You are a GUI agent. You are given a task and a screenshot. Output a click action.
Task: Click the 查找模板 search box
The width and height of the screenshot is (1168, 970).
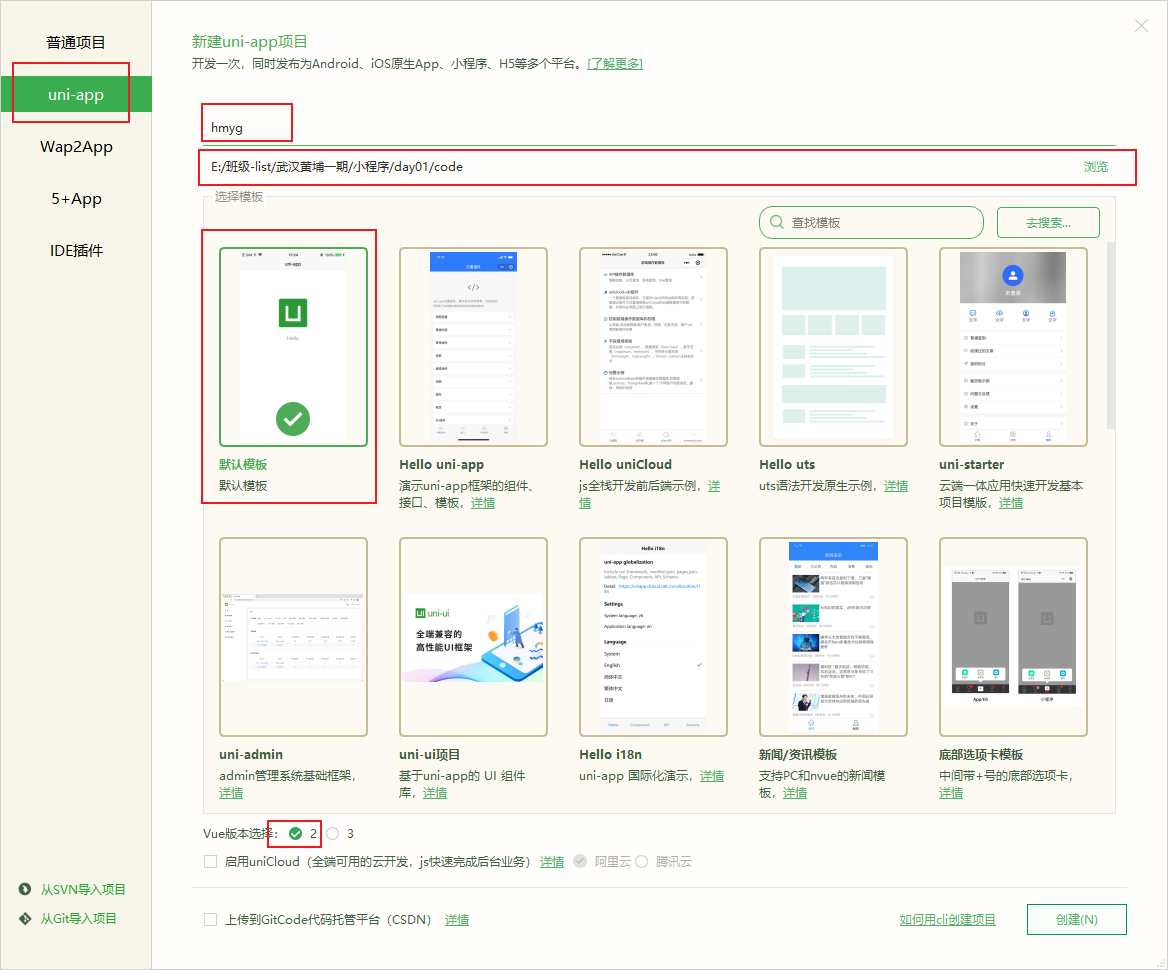pos(871,223)
